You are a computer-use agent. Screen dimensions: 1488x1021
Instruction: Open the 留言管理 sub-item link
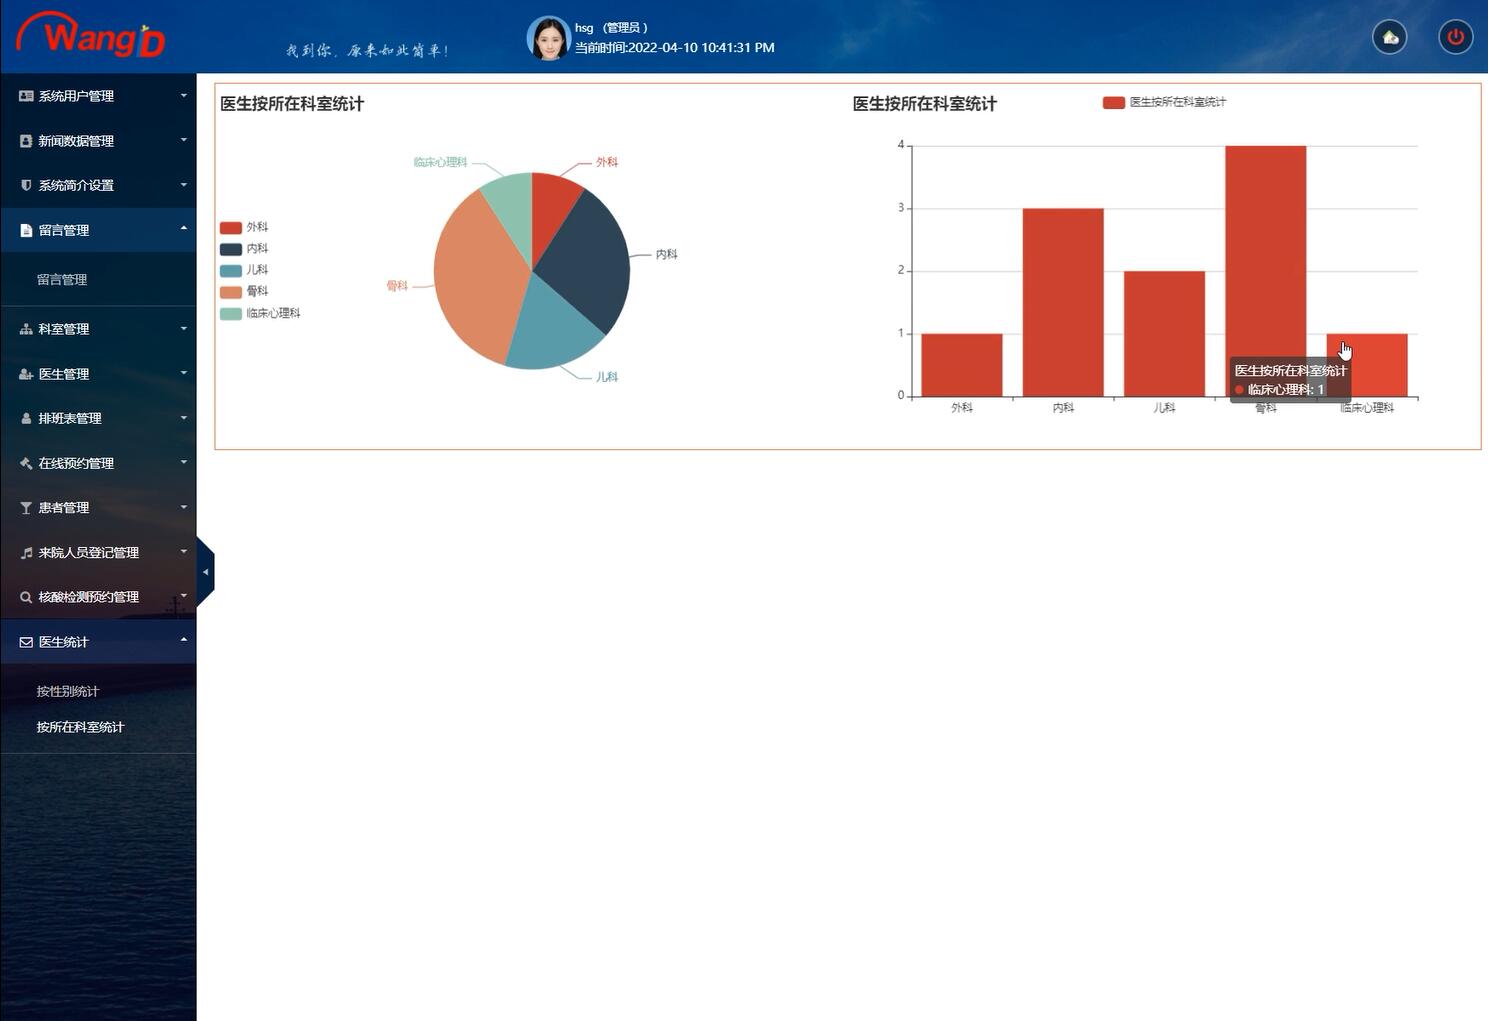62,280
